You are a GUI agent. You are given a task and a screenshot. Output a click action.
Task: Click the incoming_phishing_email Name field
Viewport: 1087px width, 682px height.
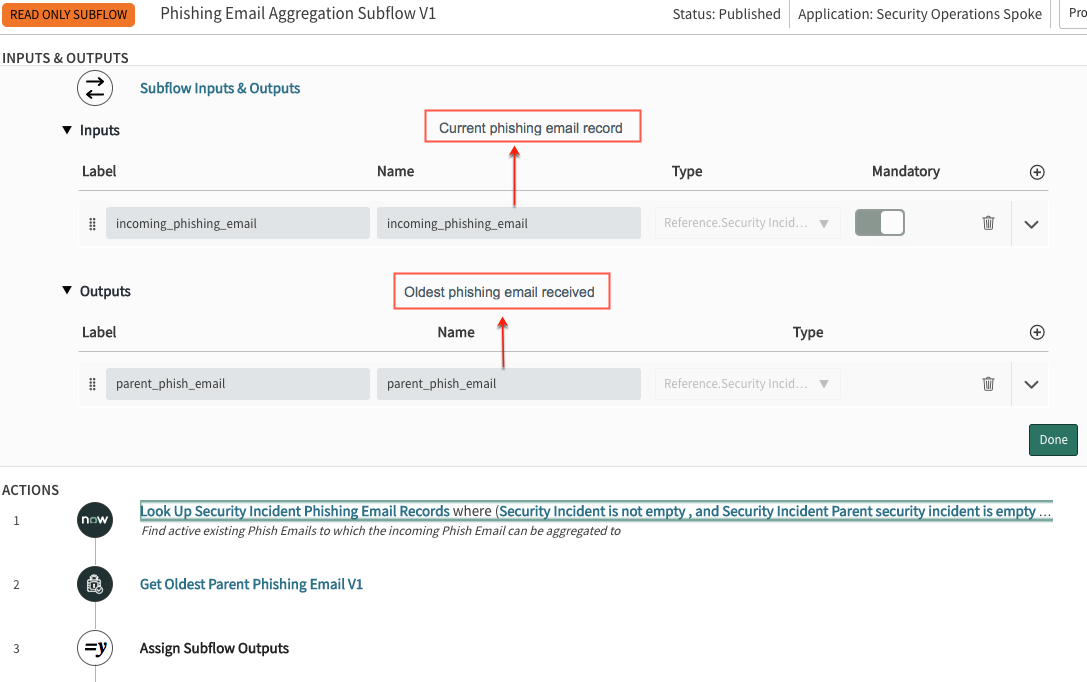coord(509,223)
